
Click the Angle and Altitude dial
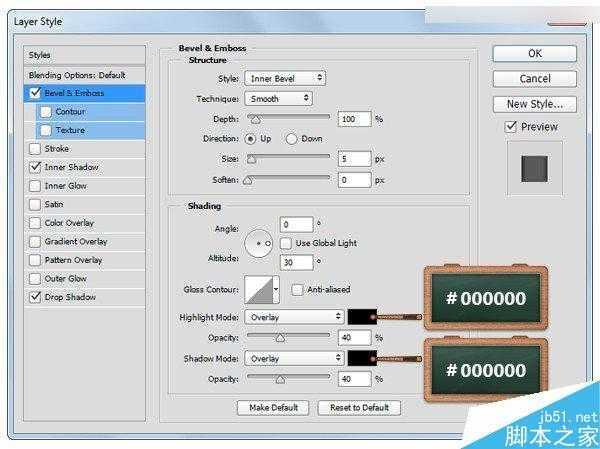tap(261, 243)
